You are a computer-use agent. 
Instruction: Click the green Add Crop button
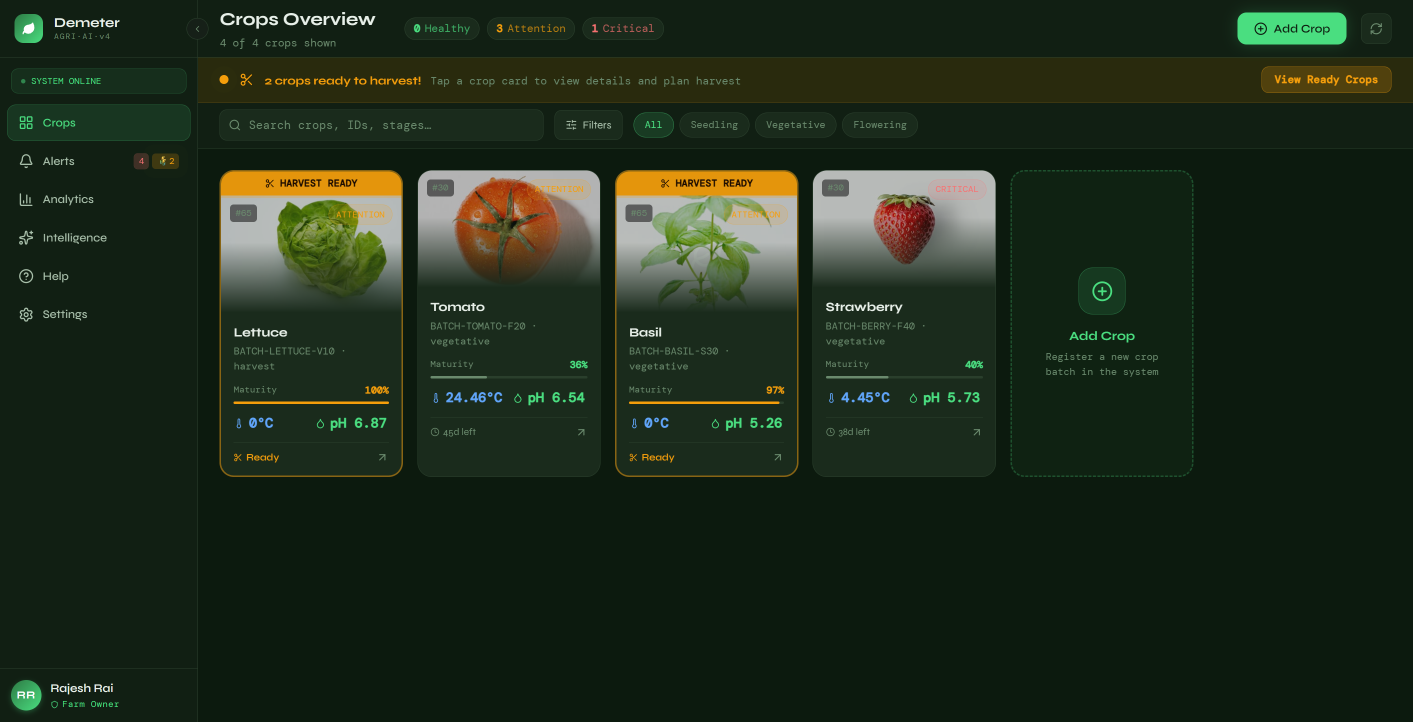click(x=1292, y=29)
